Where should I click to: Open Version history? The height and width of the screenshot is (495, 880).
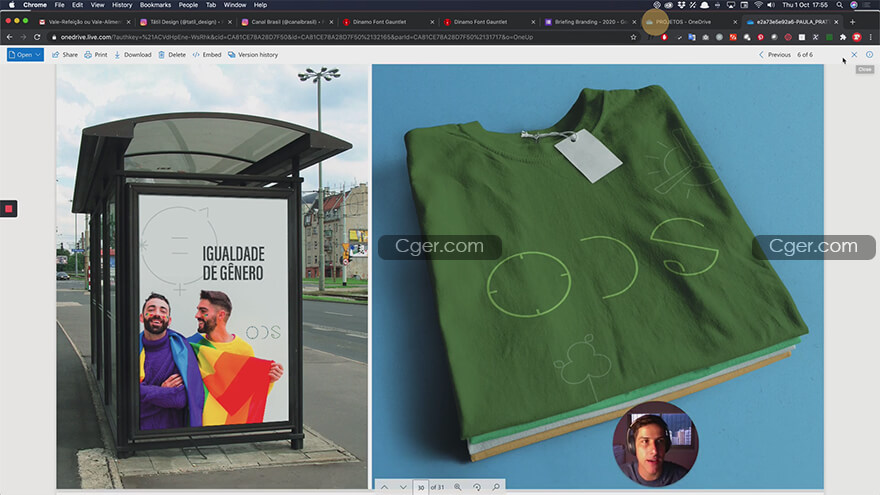(x=253, y=55)
